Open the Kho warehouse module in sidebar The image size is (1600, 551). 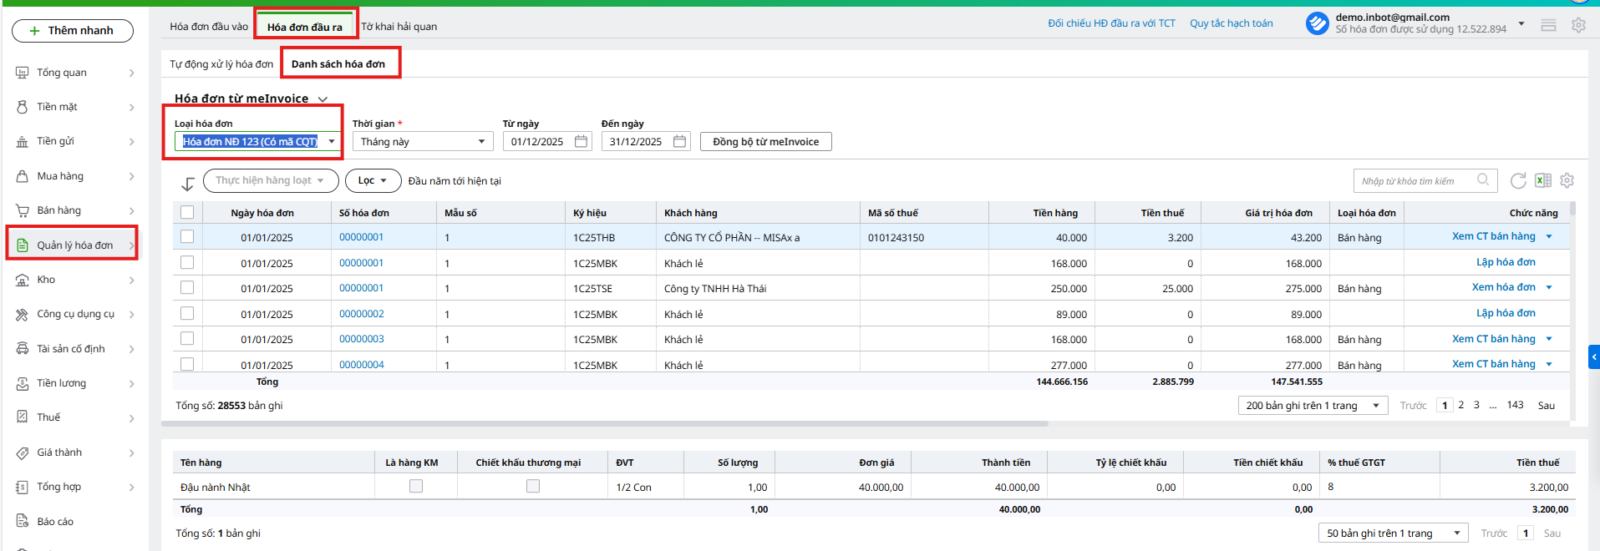coord(46,280)
